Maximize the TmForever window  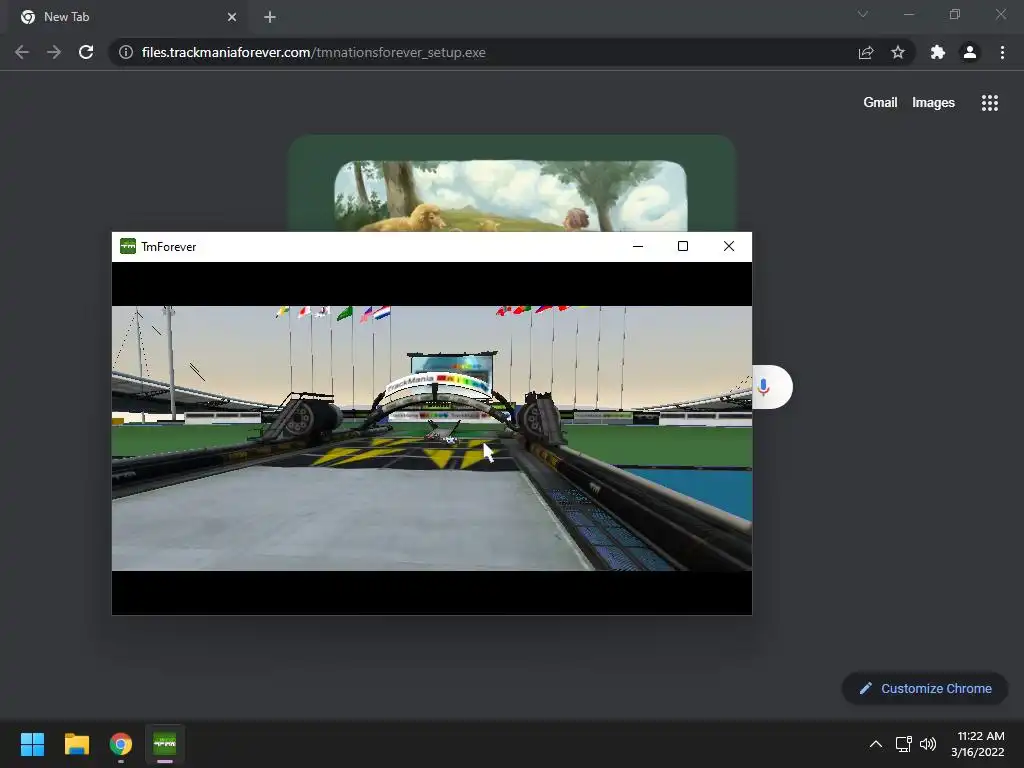click(x=683, y=246)
